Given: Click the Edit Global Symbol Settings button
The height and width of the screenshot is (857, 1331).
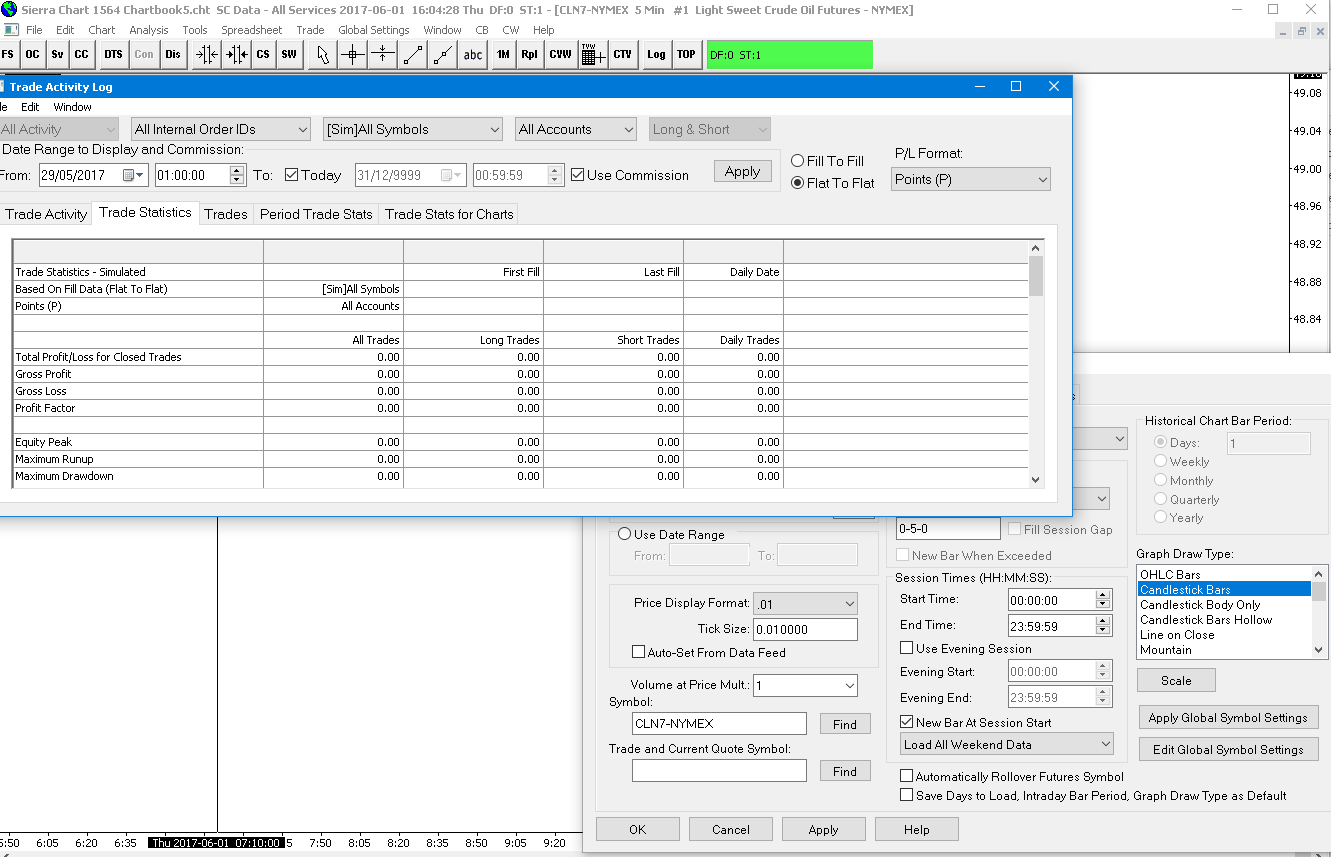Looking at the screenshot, I should coord(1228,750).
